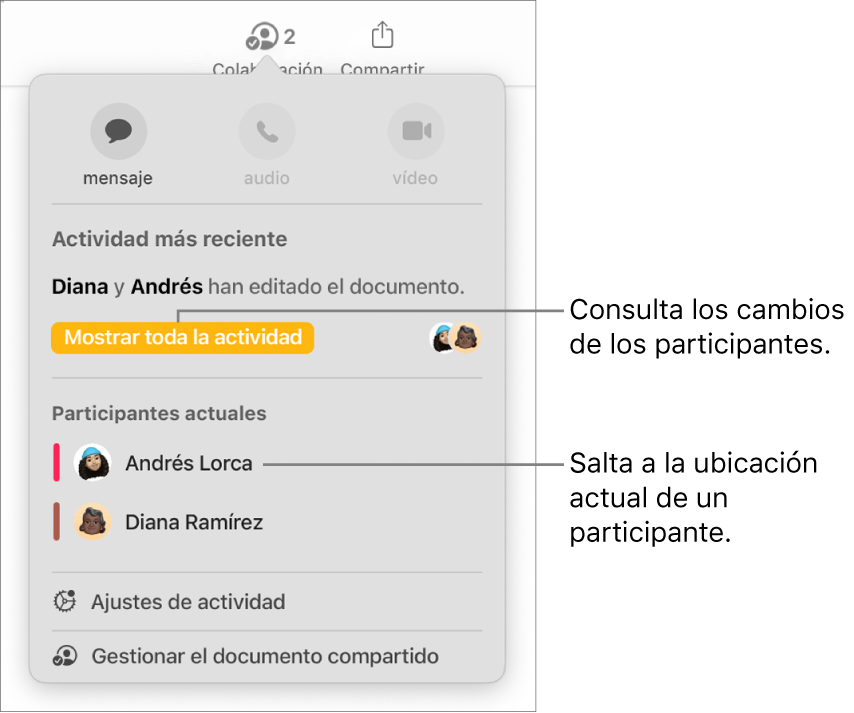Screen dimensions: 854x713
Task: Click the Ajustes de actividad gear icon
Action: tap(65, 601)
